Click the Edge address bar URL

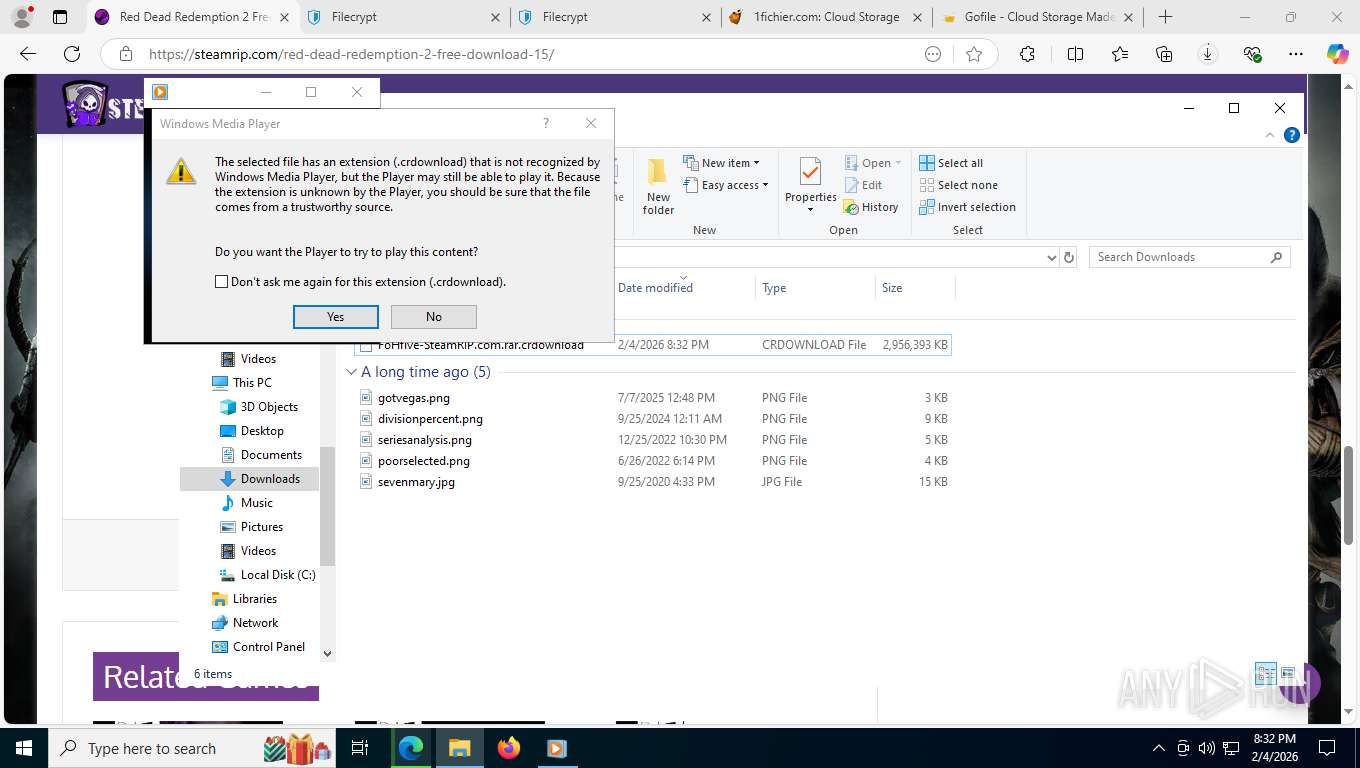(351, 54)
